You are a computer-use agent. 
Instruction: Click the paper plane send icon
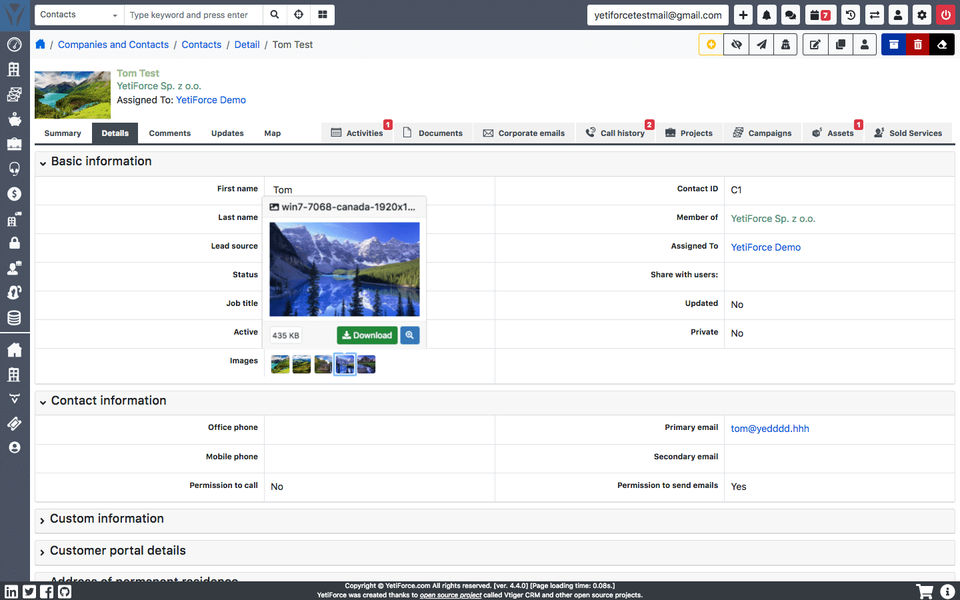pos(761,44)
